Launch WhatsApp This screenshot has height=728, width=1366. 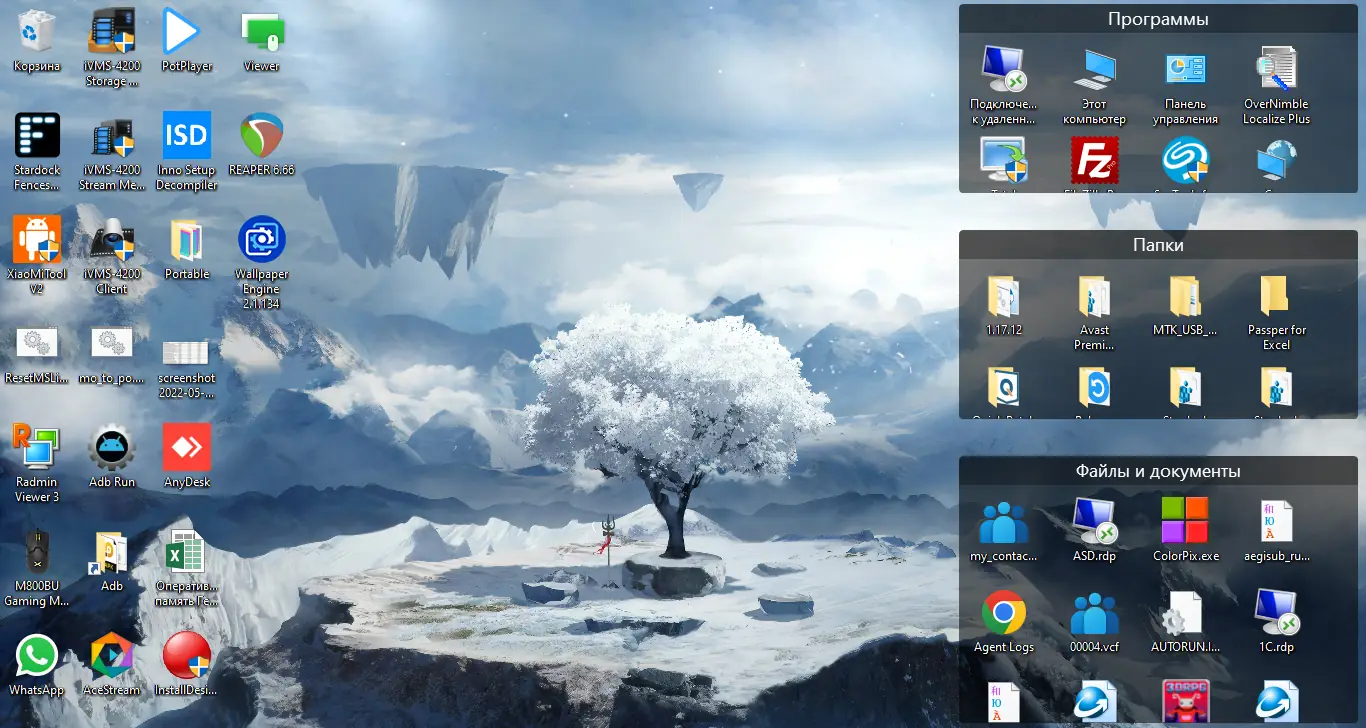[x=36, y=656]
